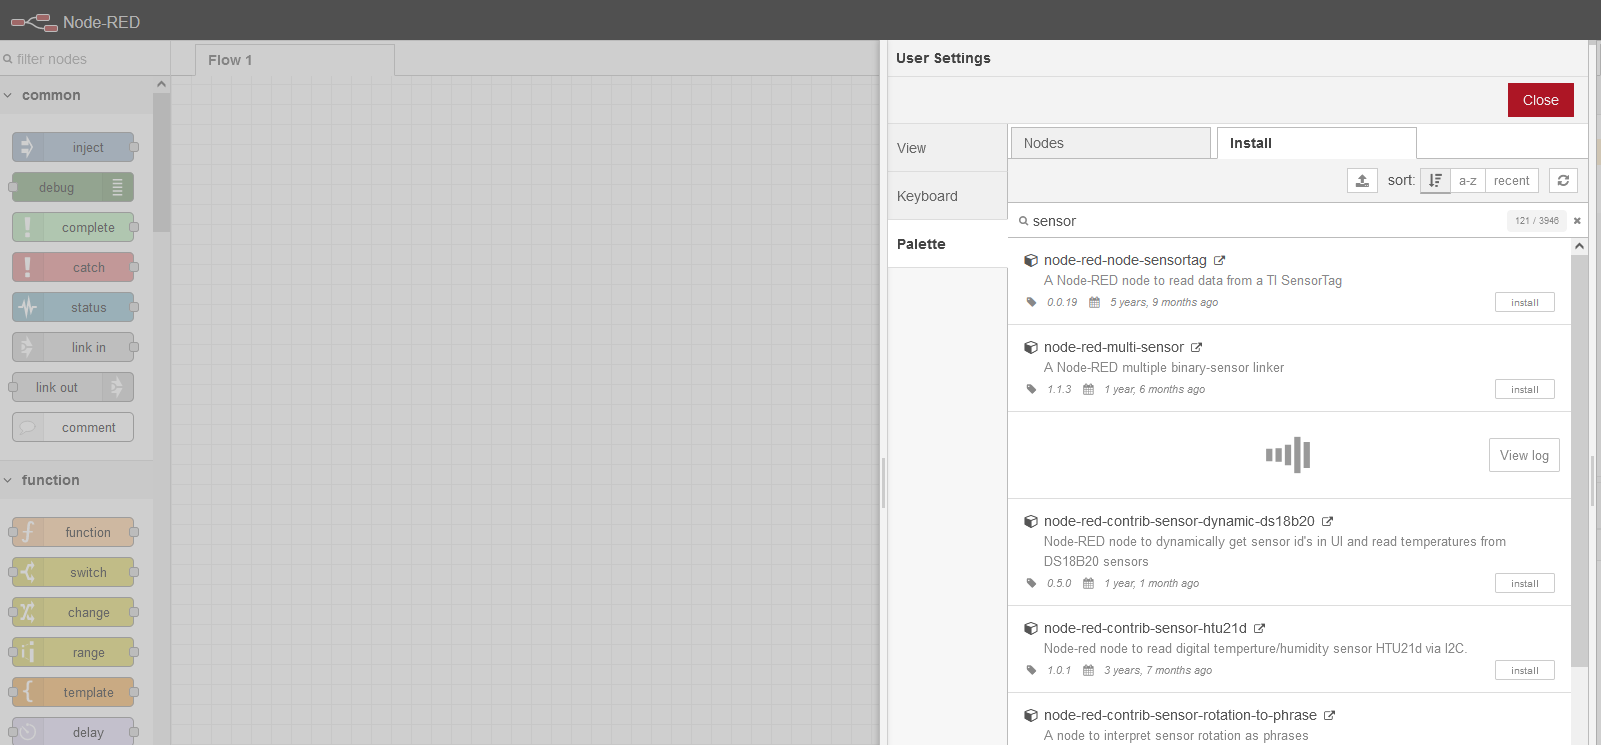Select the link out node
Screen dimensions: 1601x745
tap(72, 387)
